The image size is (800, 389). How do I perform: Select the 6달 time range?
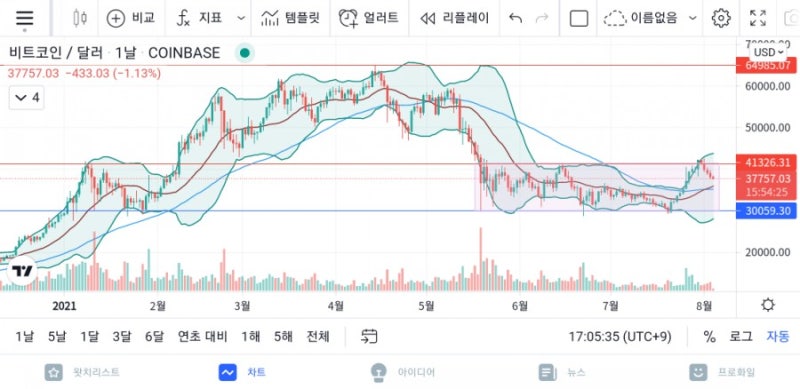click(155, 336)
